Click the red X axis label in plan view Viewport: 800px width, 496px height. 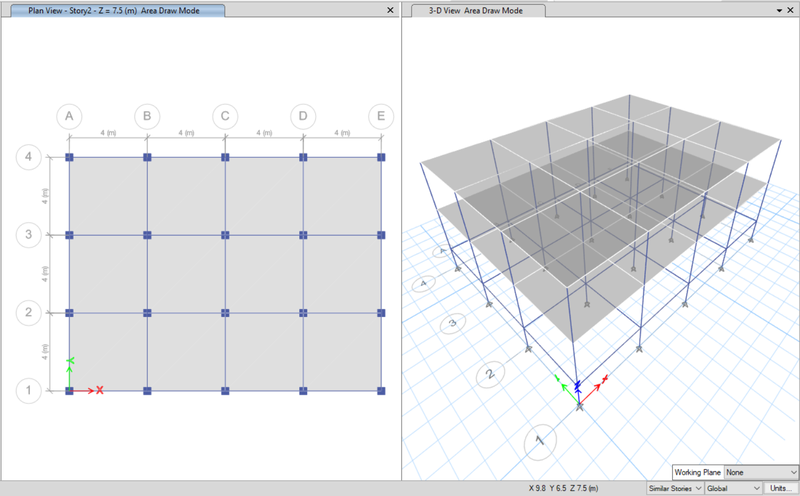coord(99,390)
